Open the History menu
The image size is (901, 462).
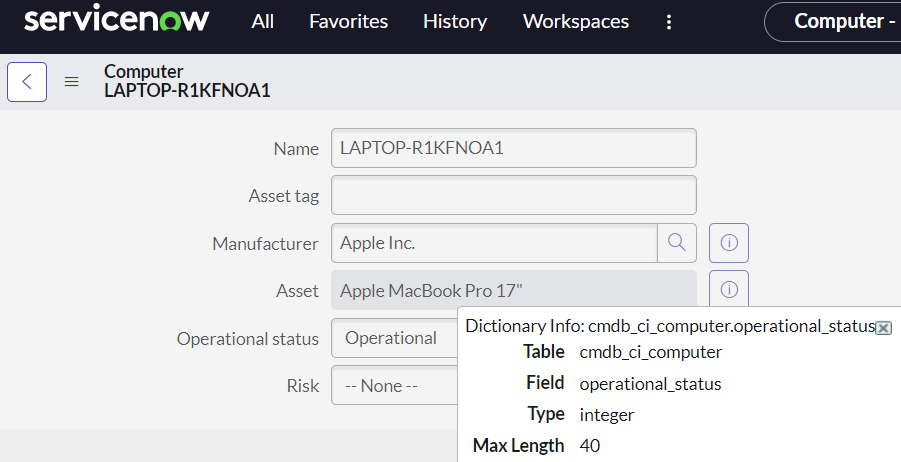click(455, 21)
